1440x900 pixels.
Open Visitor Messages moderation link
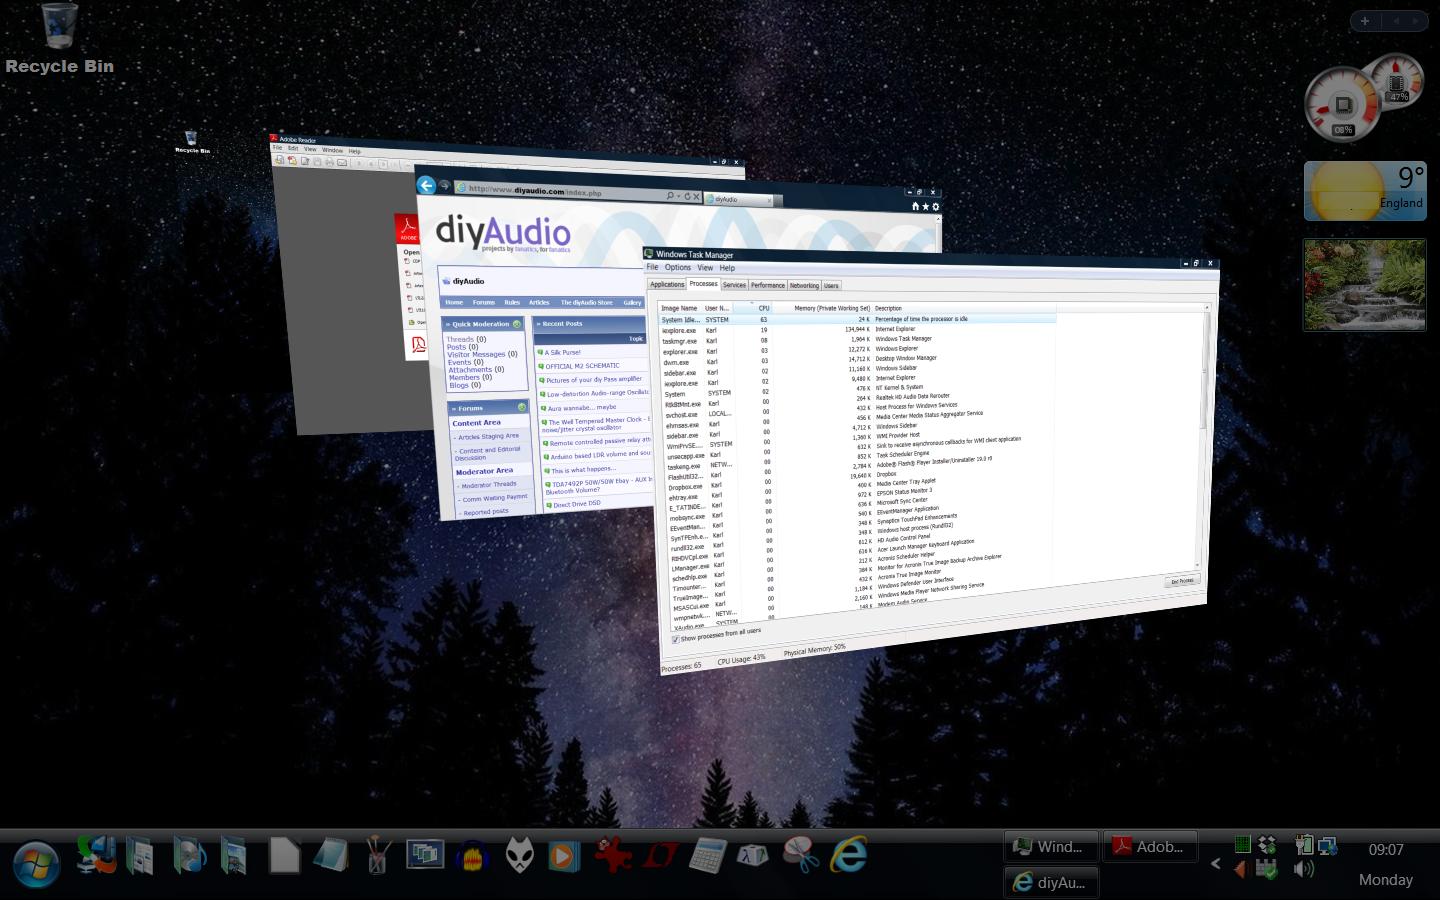click(x=475, y=354)
